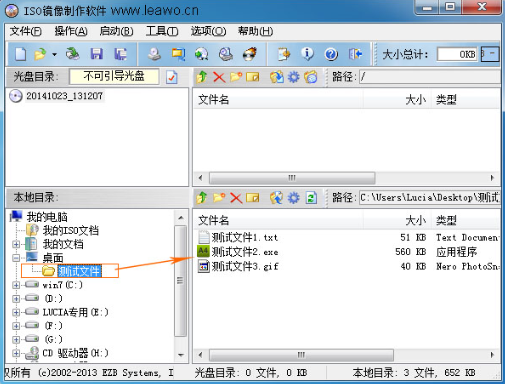Click gear Properties icon in disc toolbar

point(294,77)
